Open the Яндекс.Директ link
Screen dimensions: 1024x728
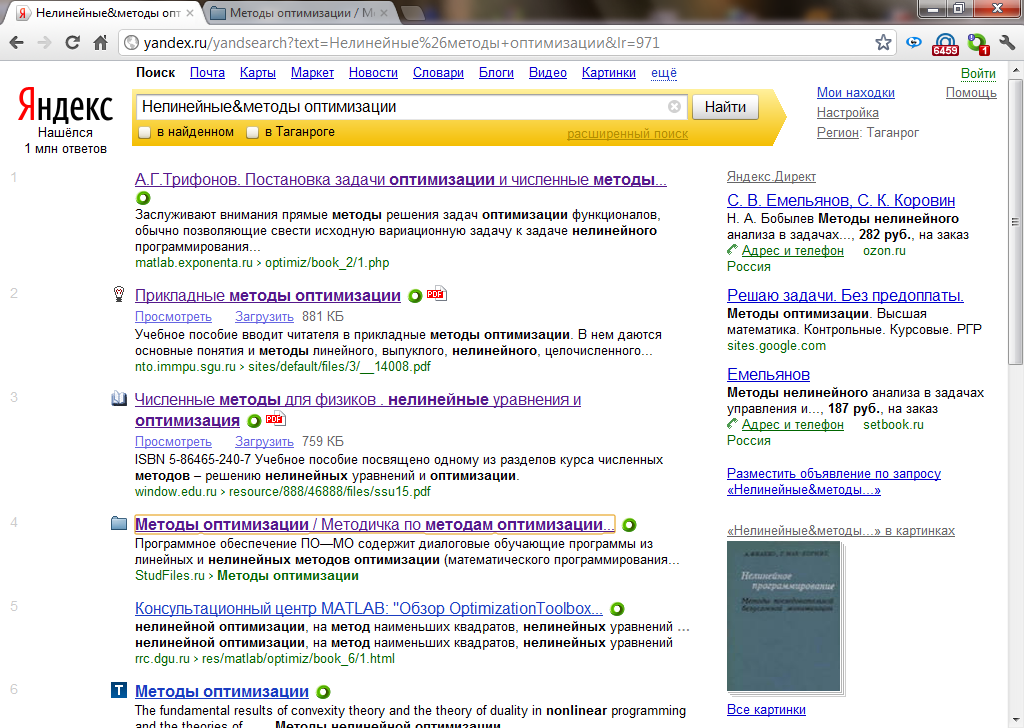771,176
